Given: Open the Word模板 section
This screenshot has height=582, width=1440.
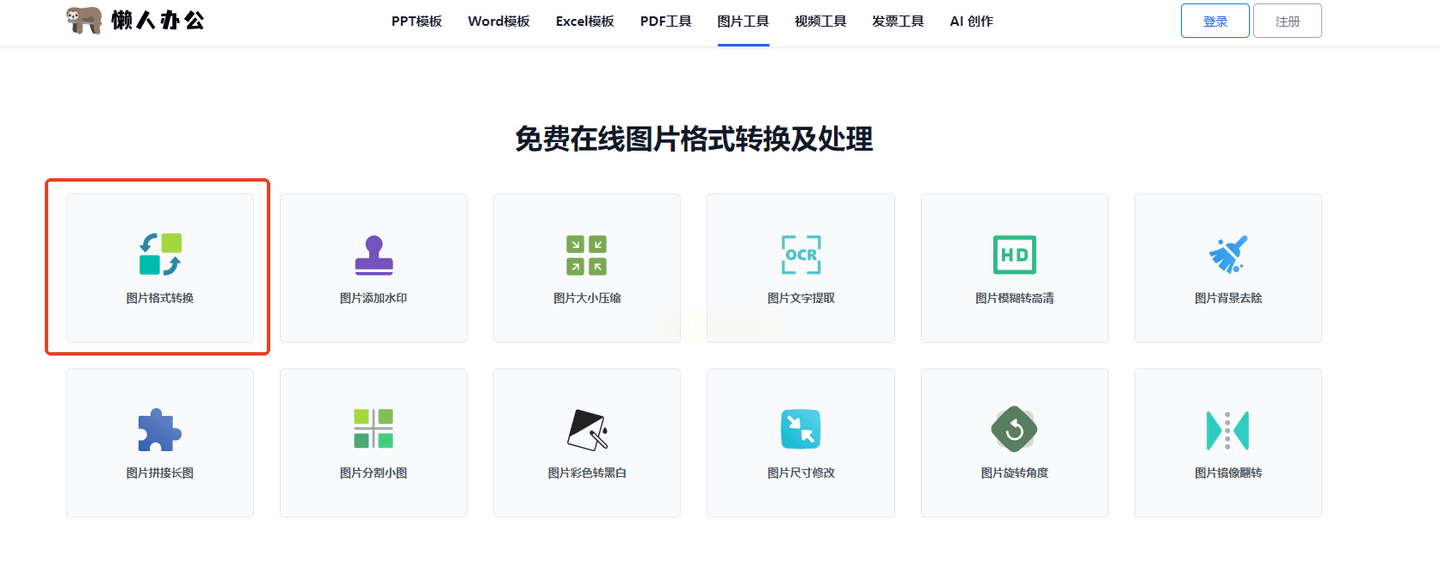Looking at the screenshot, I should (x=498, y=20).
